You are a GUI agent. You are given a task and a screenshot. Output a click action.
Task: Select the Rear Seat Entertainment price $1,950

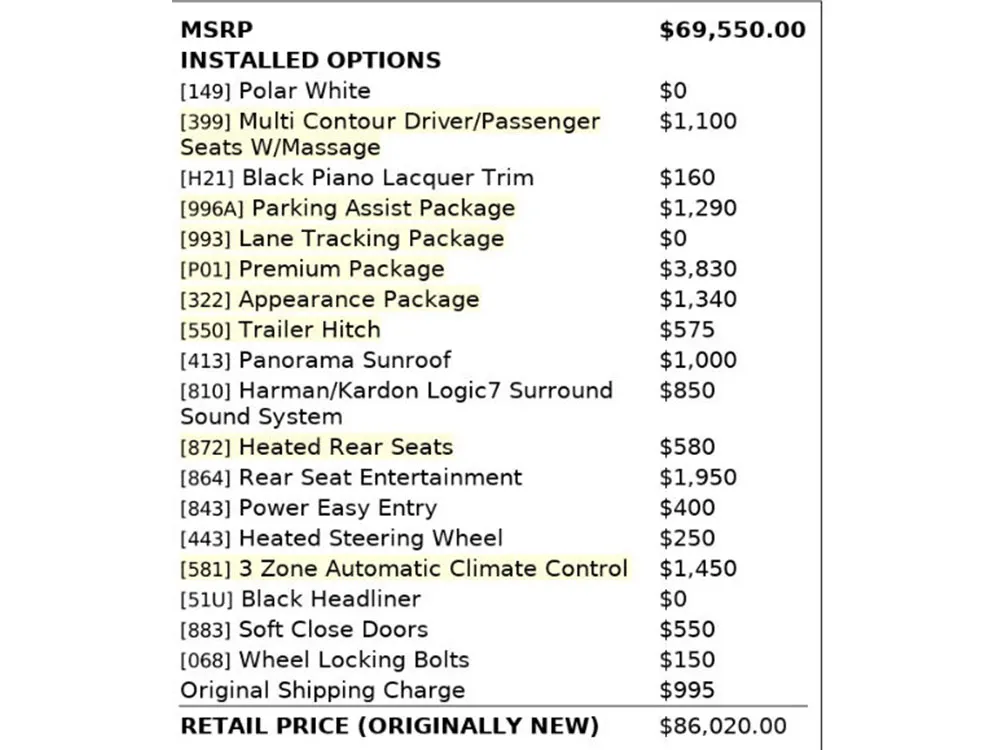coord(698,478)
